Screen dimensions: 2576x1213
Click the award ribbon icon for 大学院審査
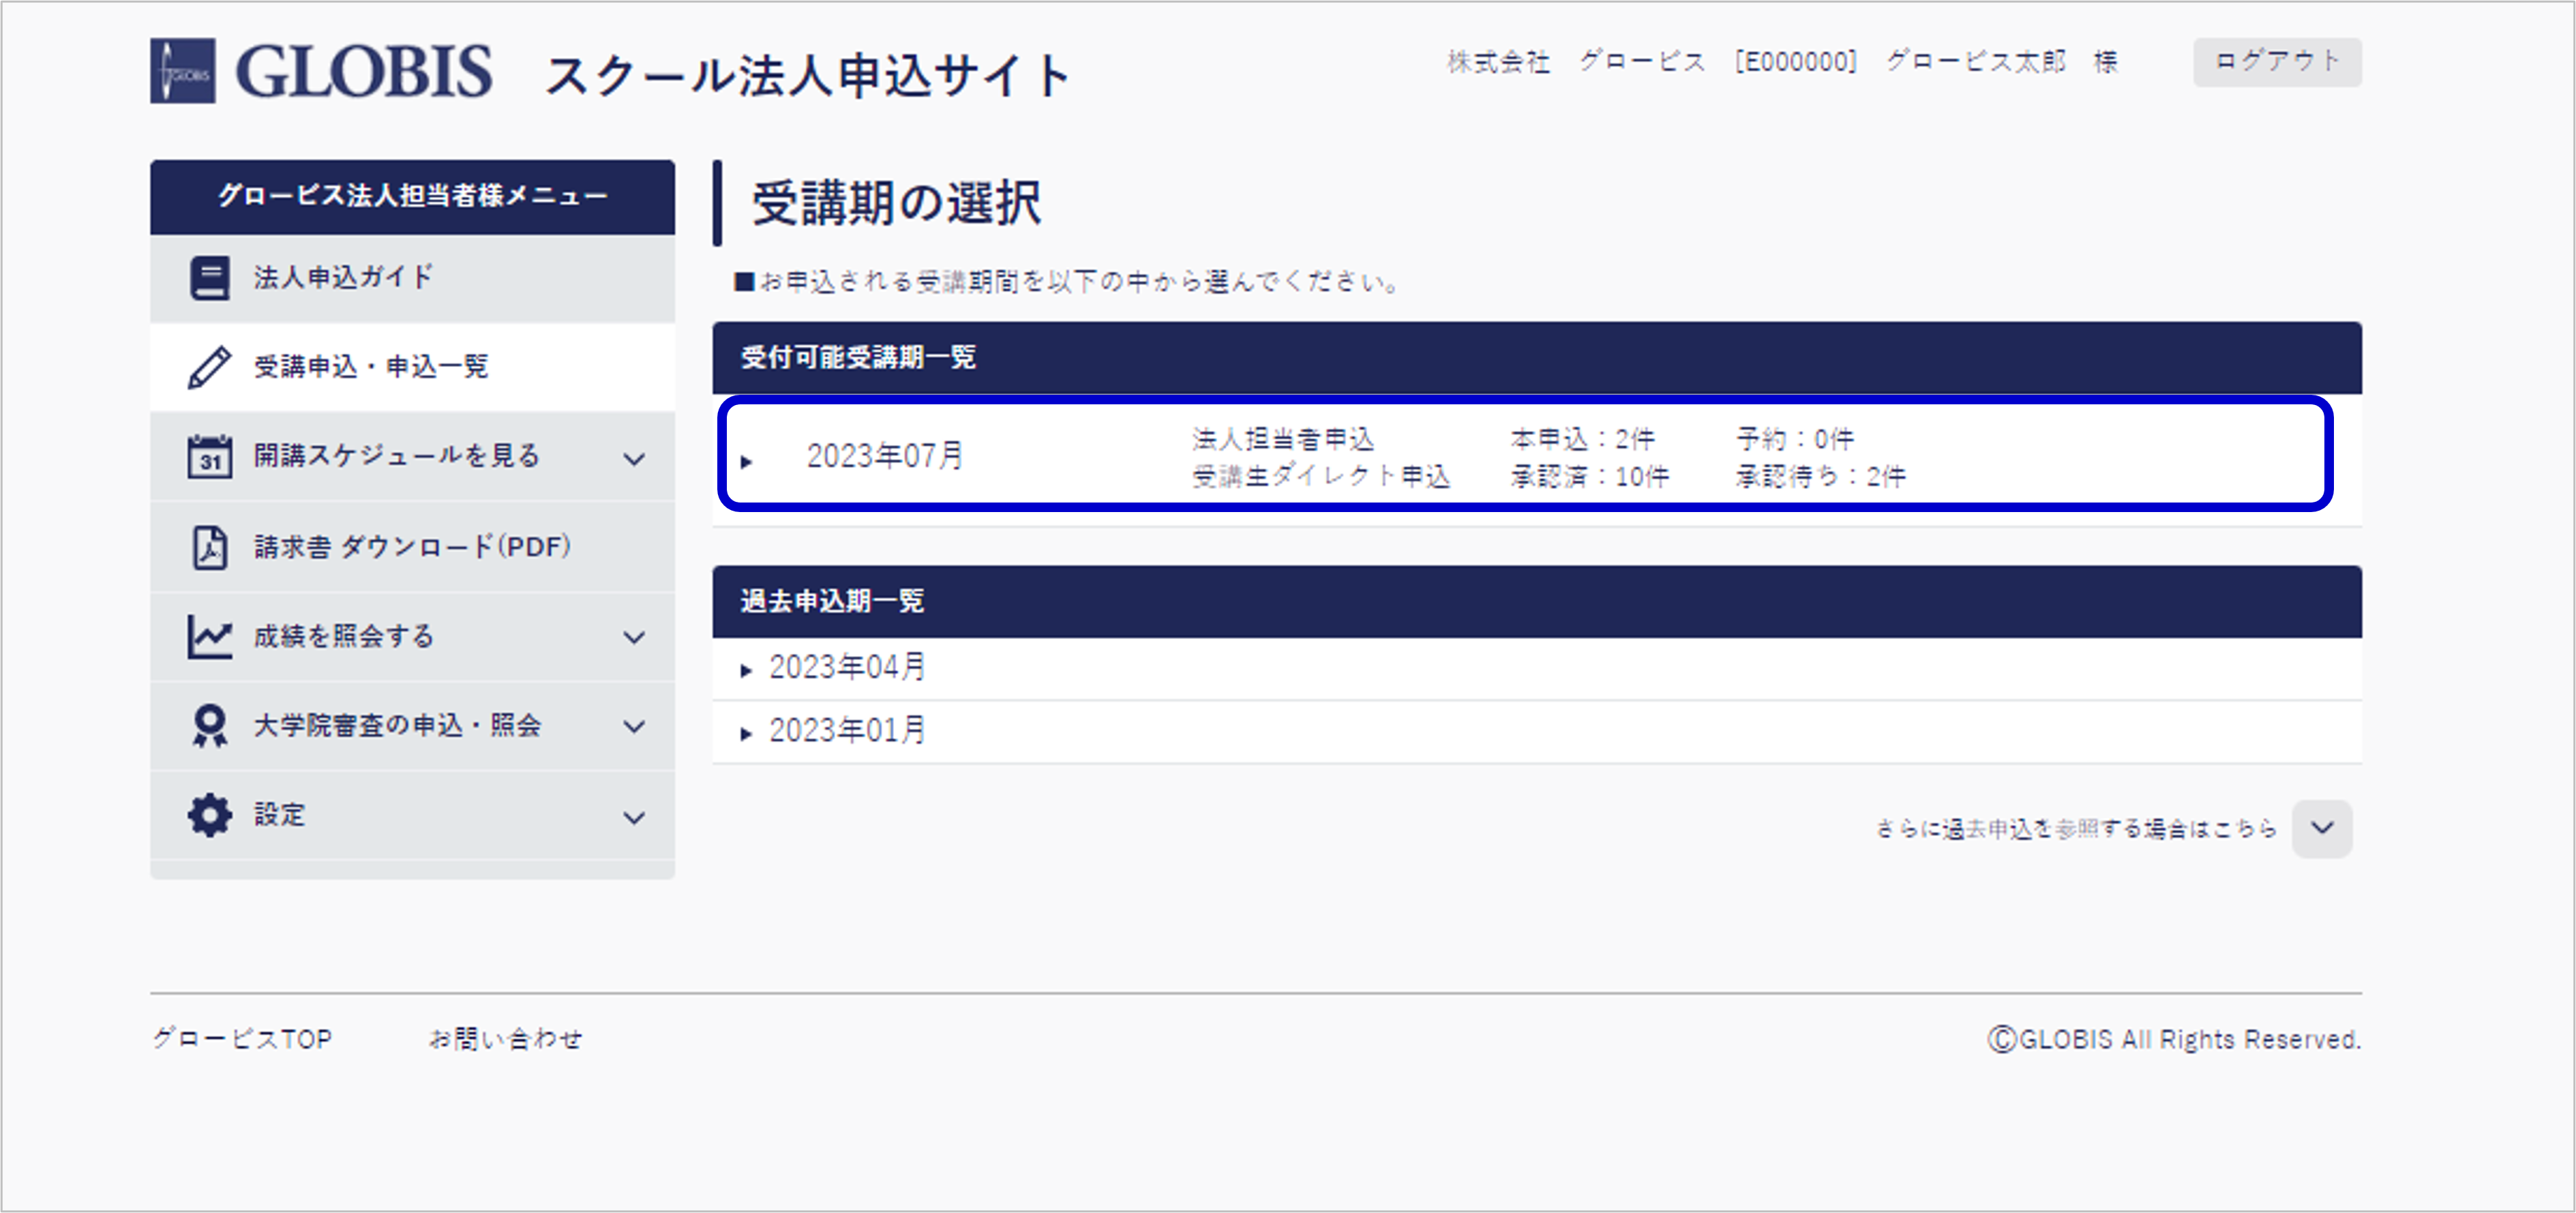point(210,726)
